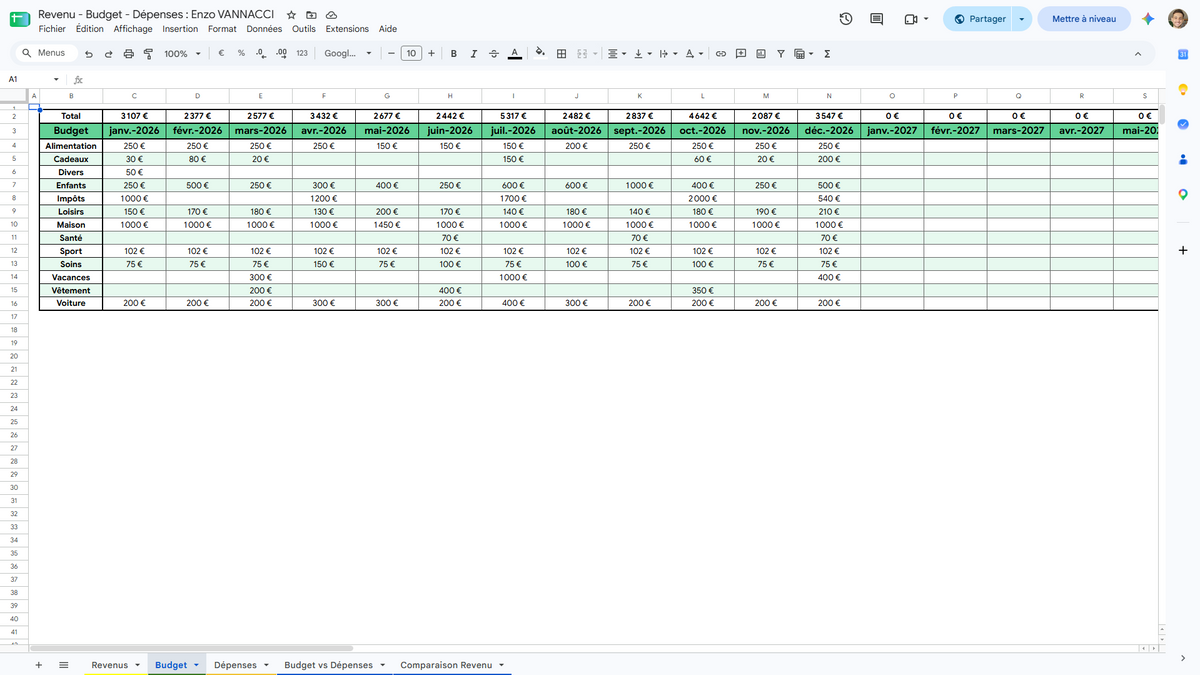Image resolution: width=1200 pixels, height=675 pixels.
Task: Undo the last action
Action: tap(89, 54)
